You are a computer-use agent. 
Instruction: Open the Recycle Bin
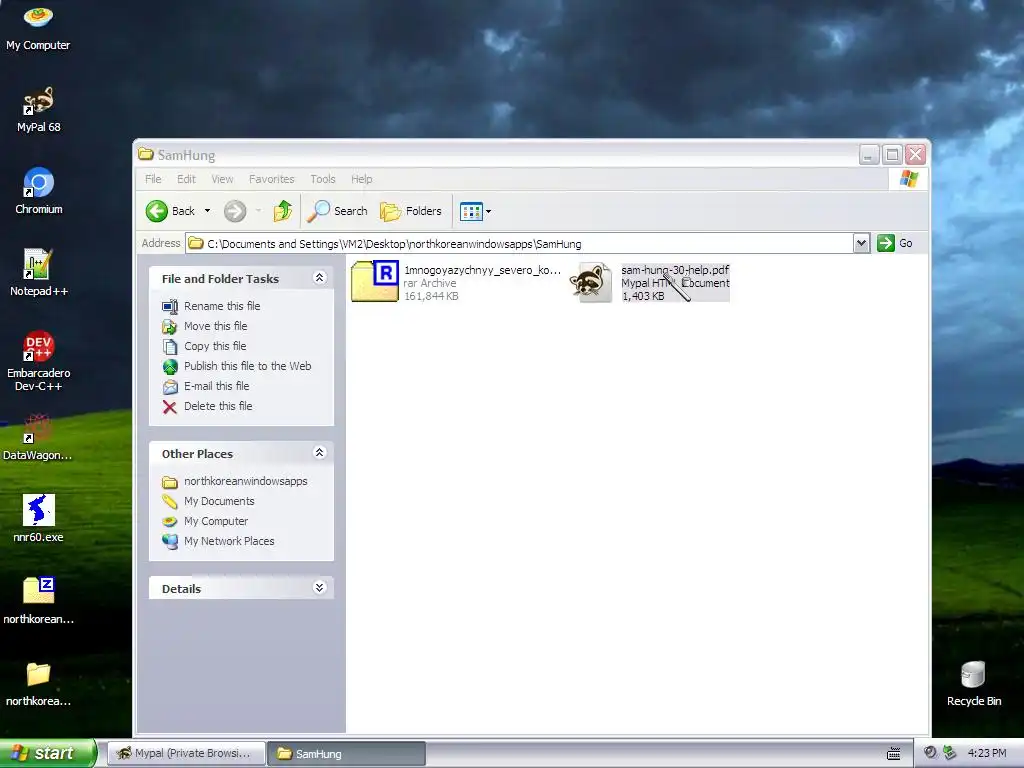coord(973,683)
